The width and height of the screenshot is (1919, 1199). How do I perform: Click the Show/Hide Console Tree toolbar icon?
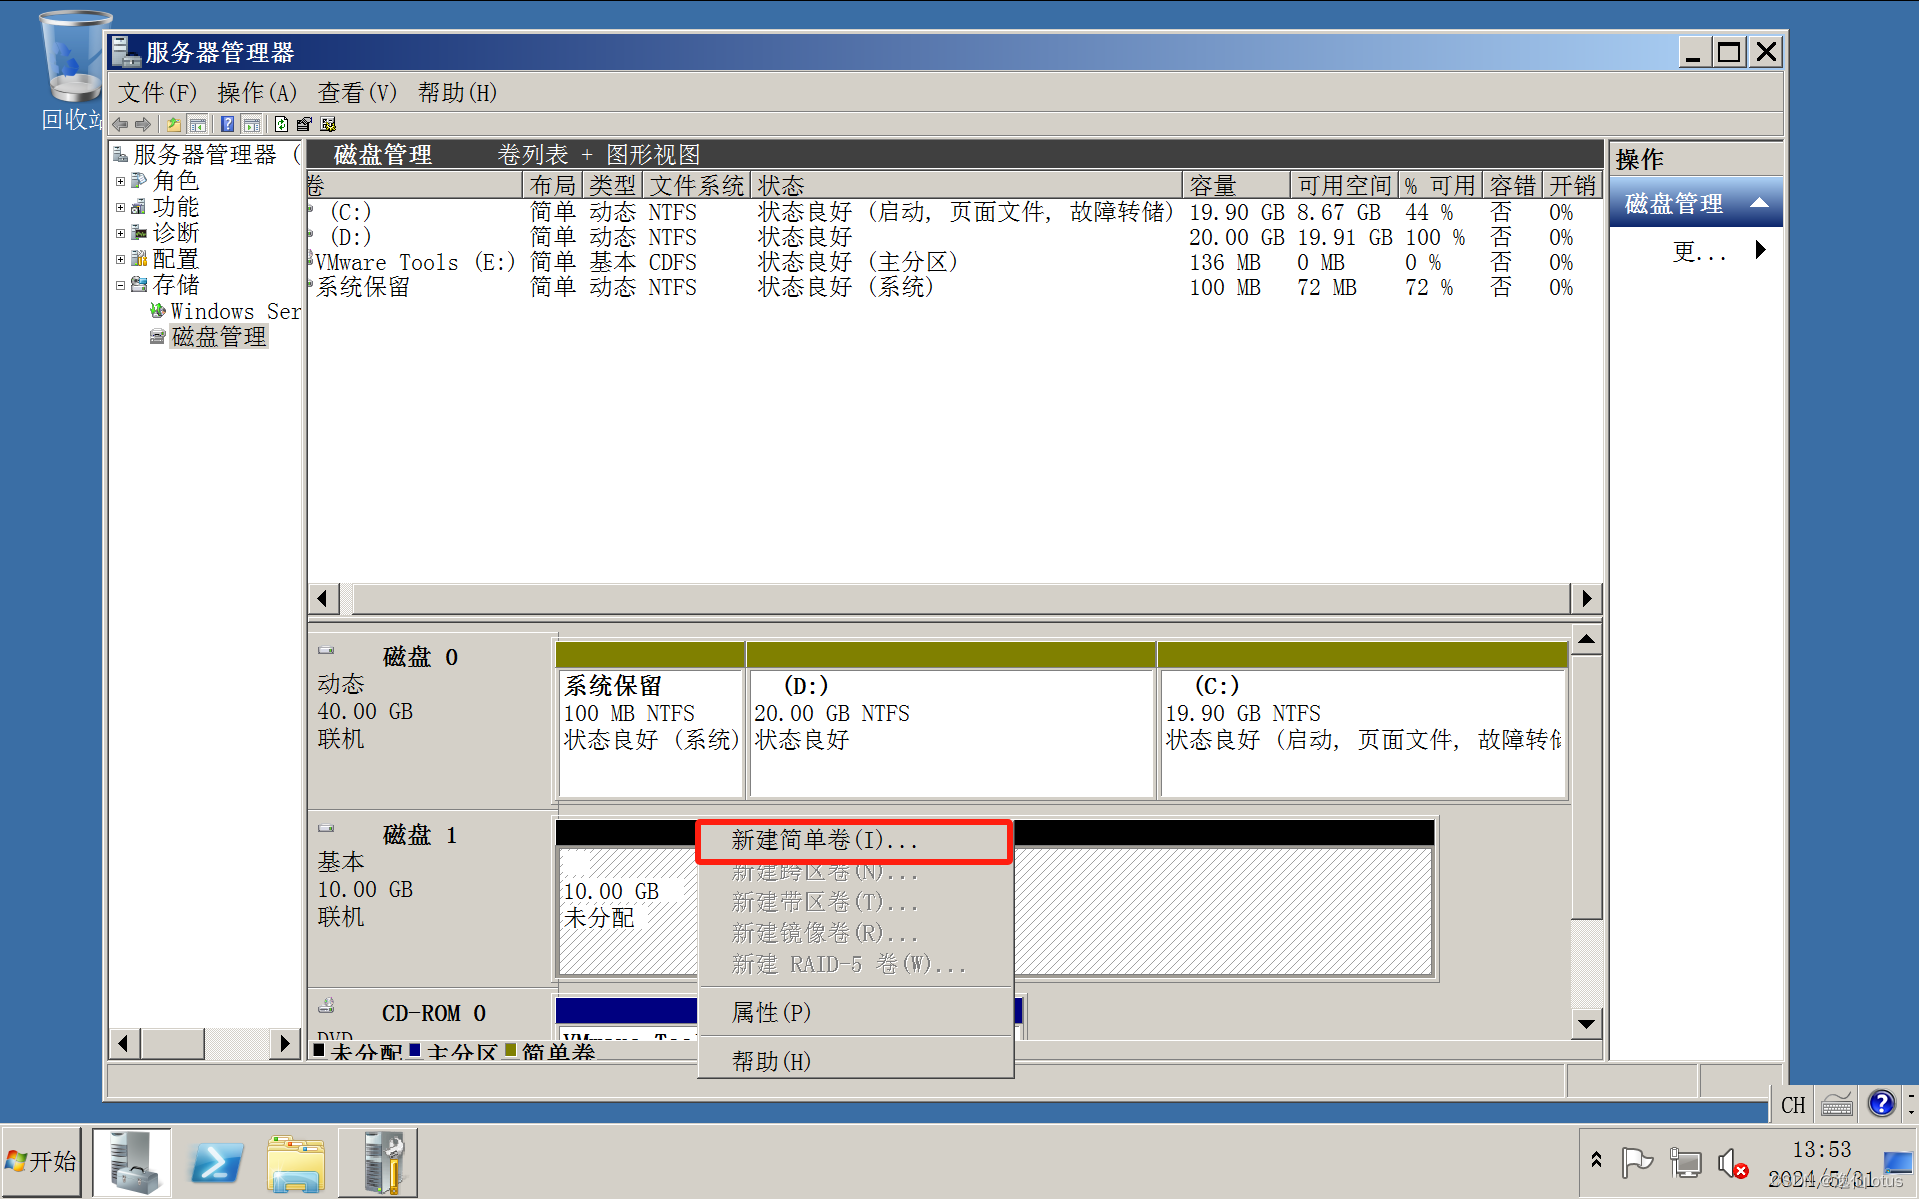pyautogui.click(x=198, y=124)
